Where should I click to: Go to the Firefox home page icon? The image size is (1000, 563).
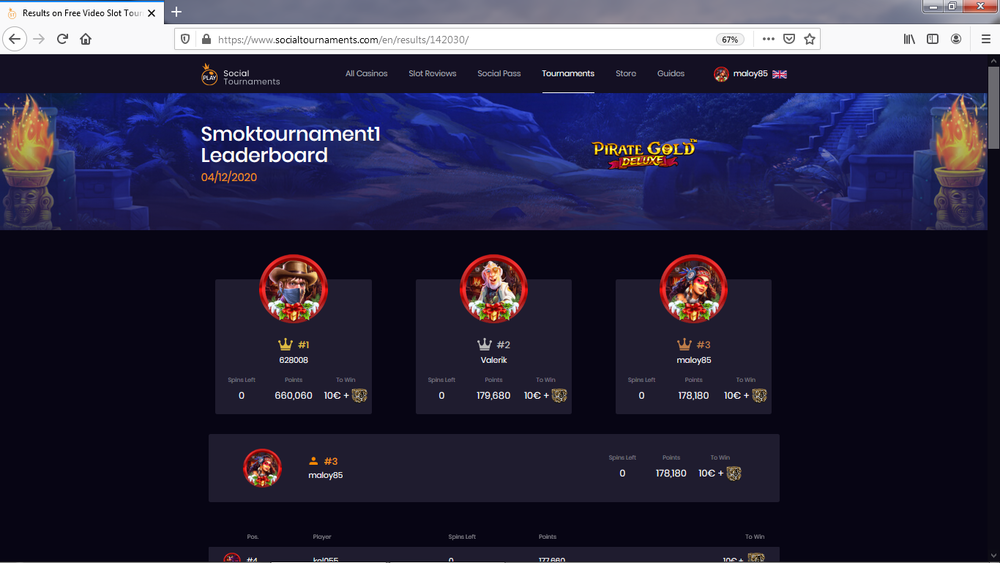[85, 39]
